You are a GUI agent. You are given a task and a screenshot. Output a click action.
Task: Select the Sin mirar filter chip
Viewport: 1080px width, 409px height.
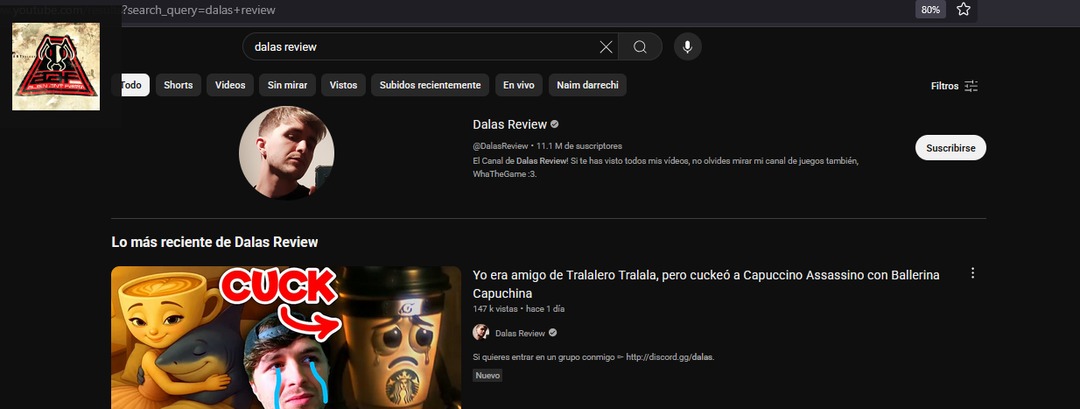[x=287, y=85]
